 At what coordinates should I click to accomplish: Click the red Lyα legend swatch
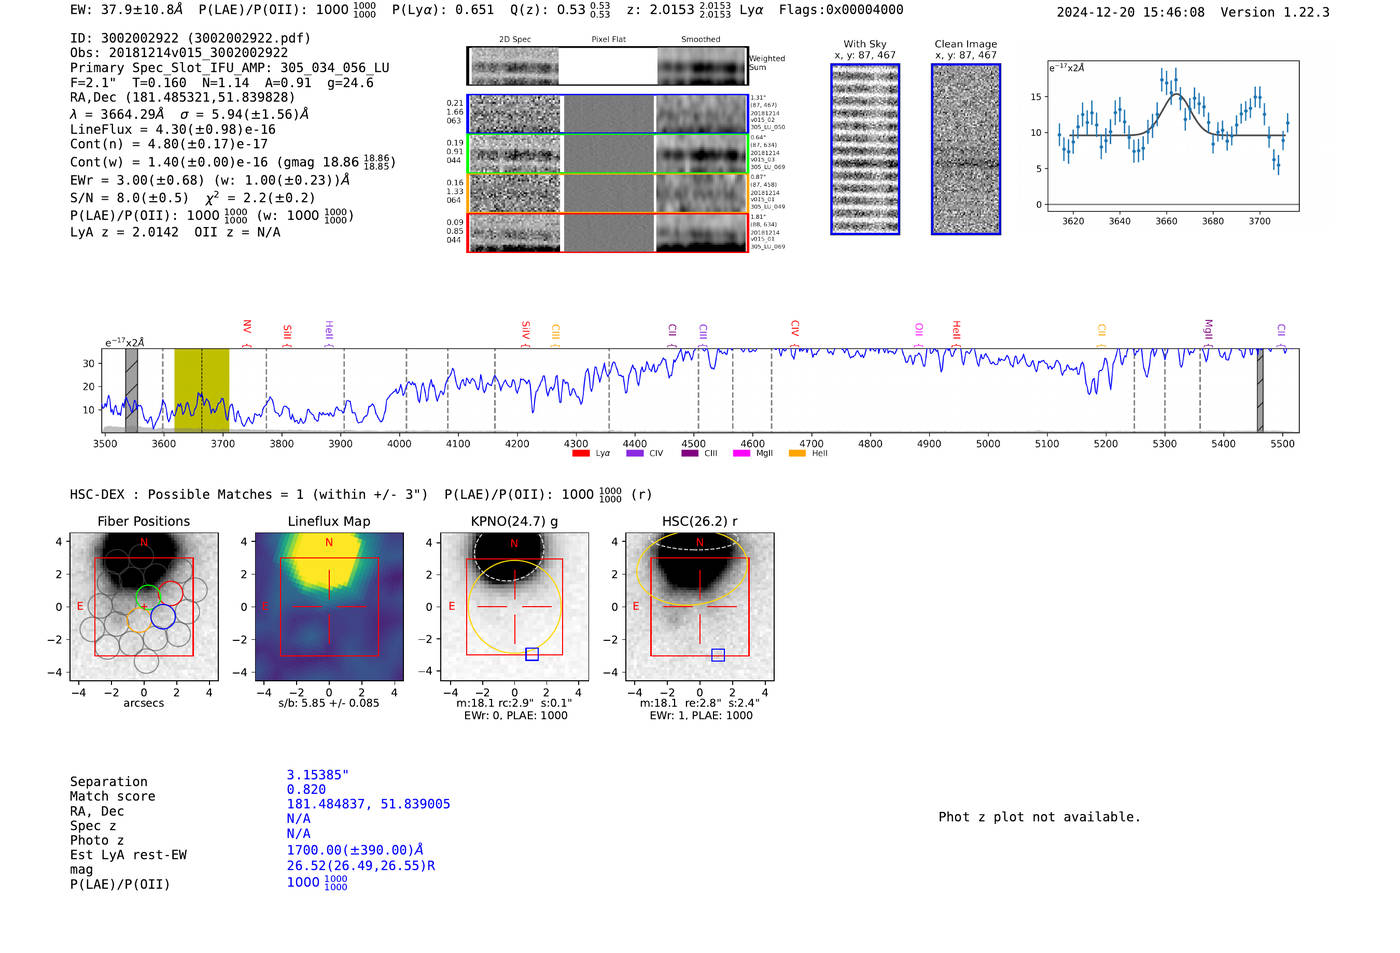pos(581,454)
